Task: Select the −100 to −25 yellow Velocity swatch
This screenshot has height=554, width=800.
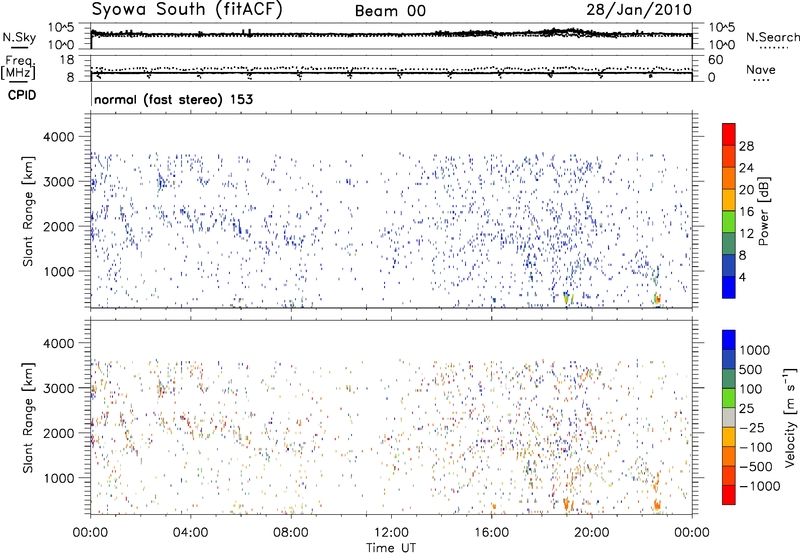Action: tap(729, 437)
